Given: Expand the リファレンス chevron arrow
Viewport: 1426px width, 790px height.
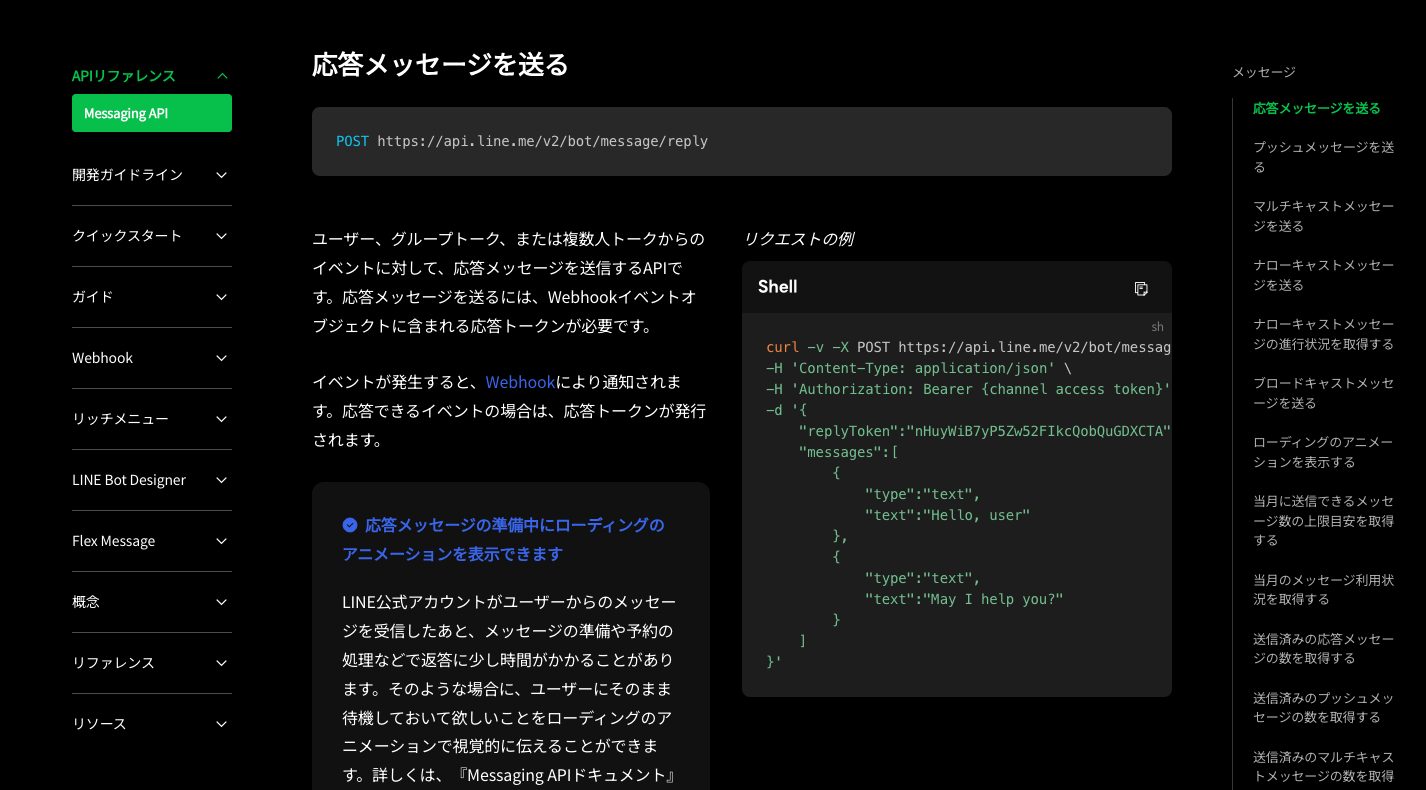Looking at the screenshot, I should 222,663.
